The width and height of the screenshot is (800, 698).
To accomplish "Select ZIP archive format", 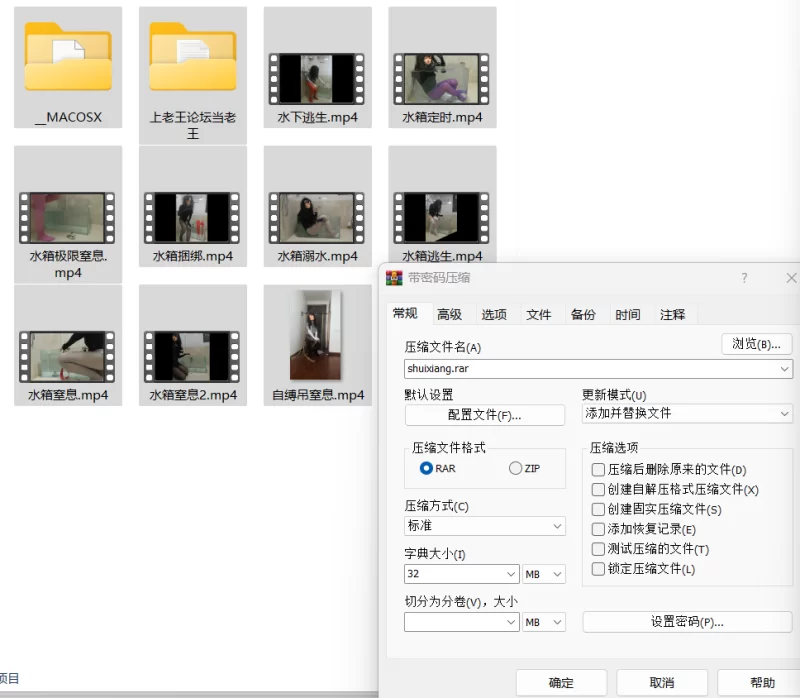I will tap(515, 468).
